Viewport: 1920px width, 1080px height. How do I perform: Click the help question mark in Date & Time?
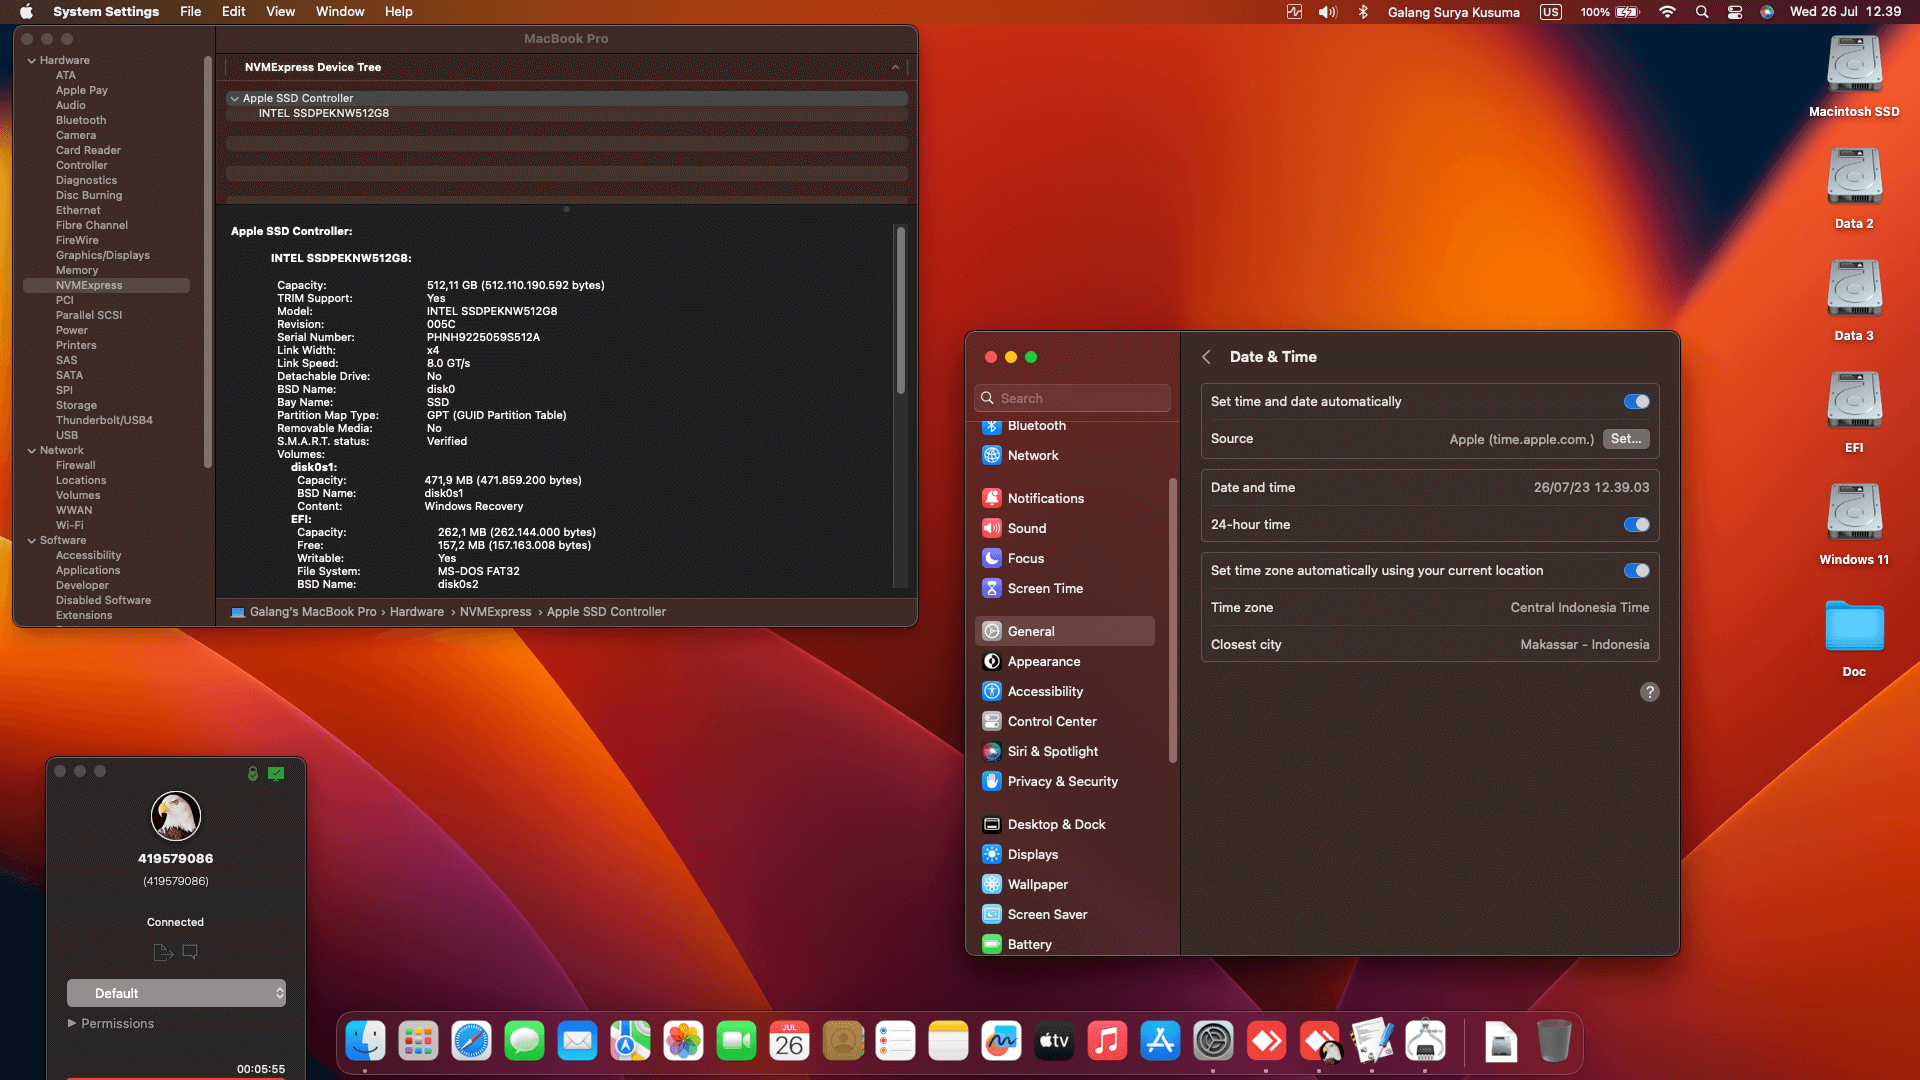[1650, 691]
